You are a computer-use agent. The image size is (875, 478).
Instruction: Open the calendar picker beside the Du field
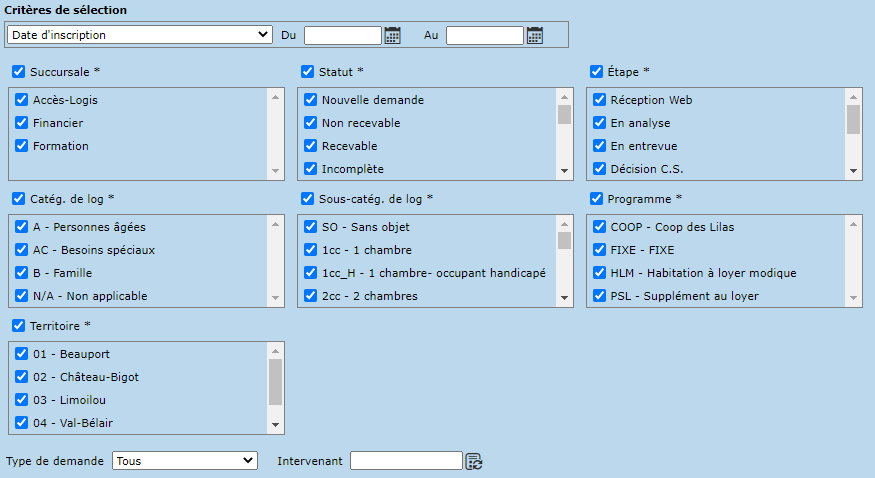[393, 35]
